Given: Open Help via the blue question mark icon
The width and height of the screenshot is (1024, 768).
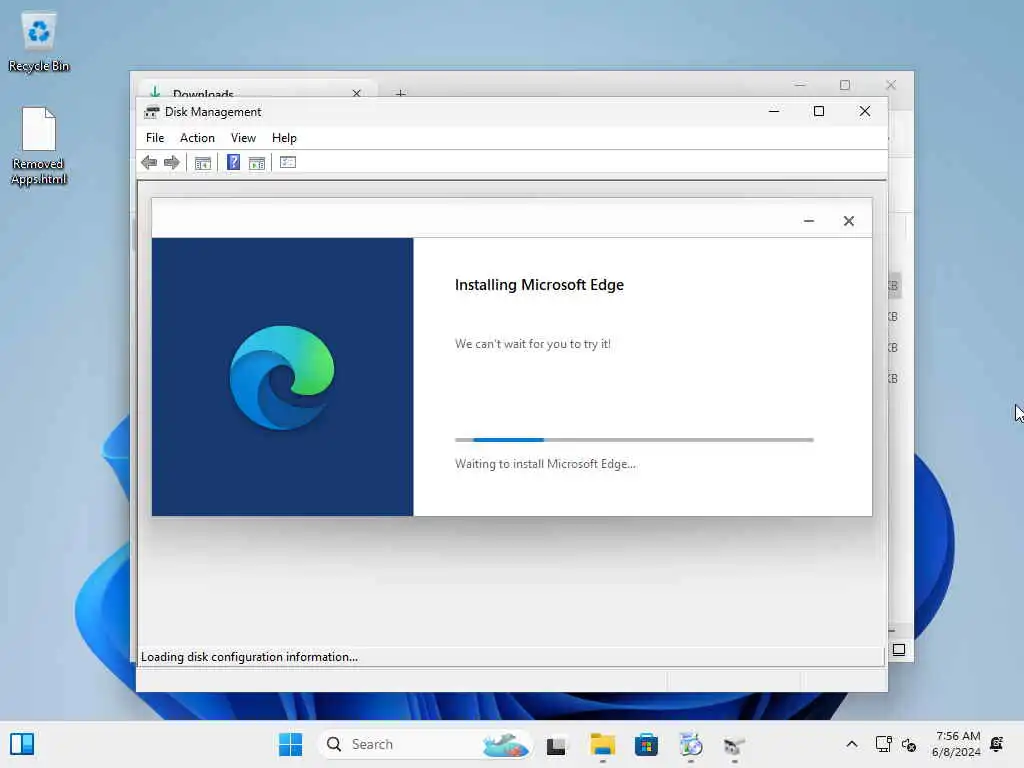Looking at the screenshot, I should click(x=233, y=163).
